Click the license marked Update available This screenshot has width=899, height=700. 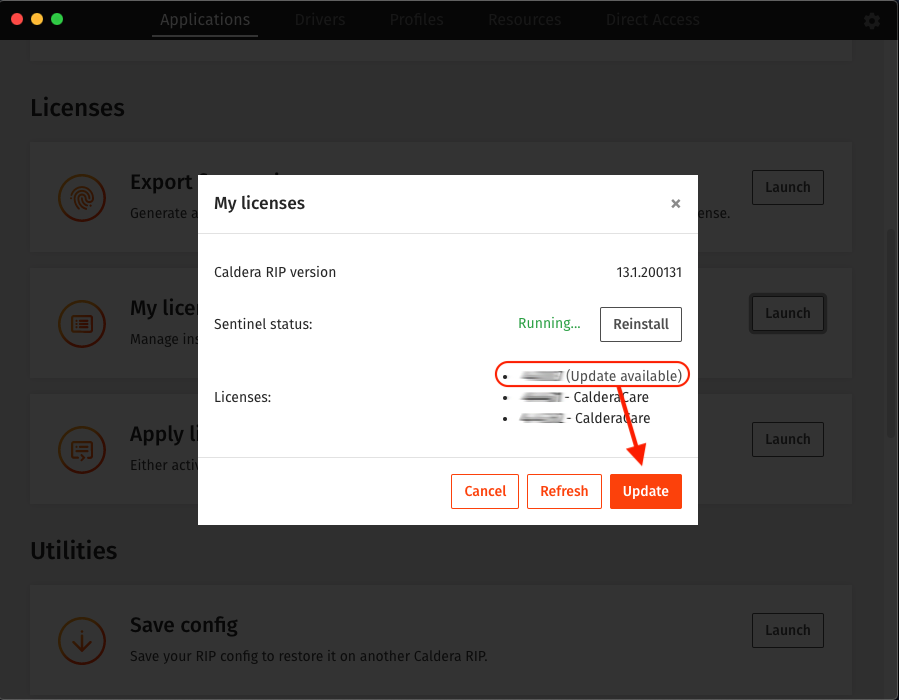point(600,376)
